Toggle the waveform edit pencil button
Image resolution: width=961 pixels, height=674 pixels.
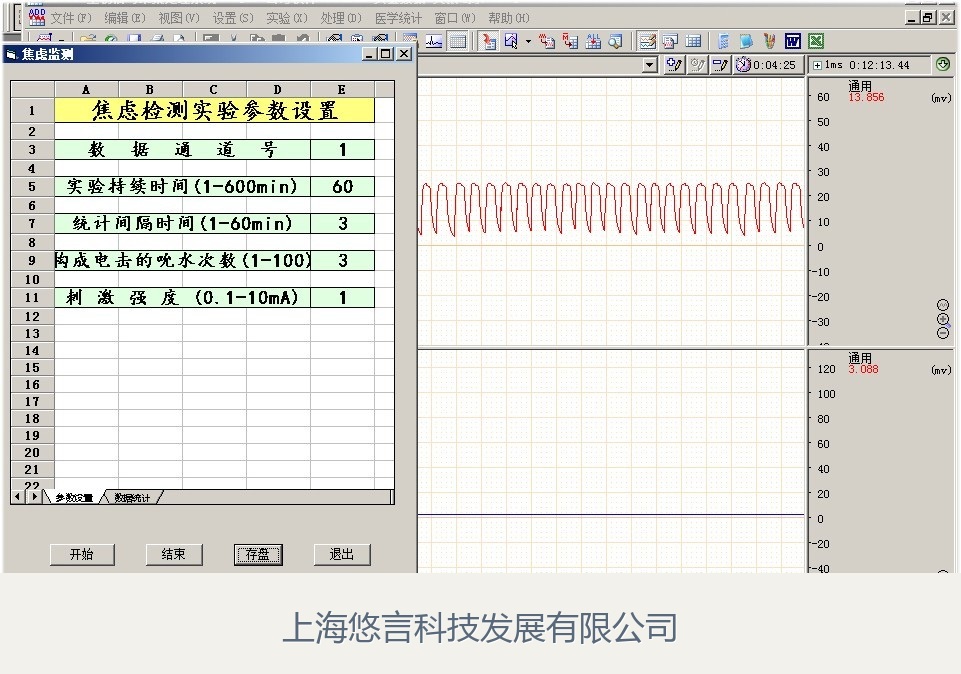point(647,42)
